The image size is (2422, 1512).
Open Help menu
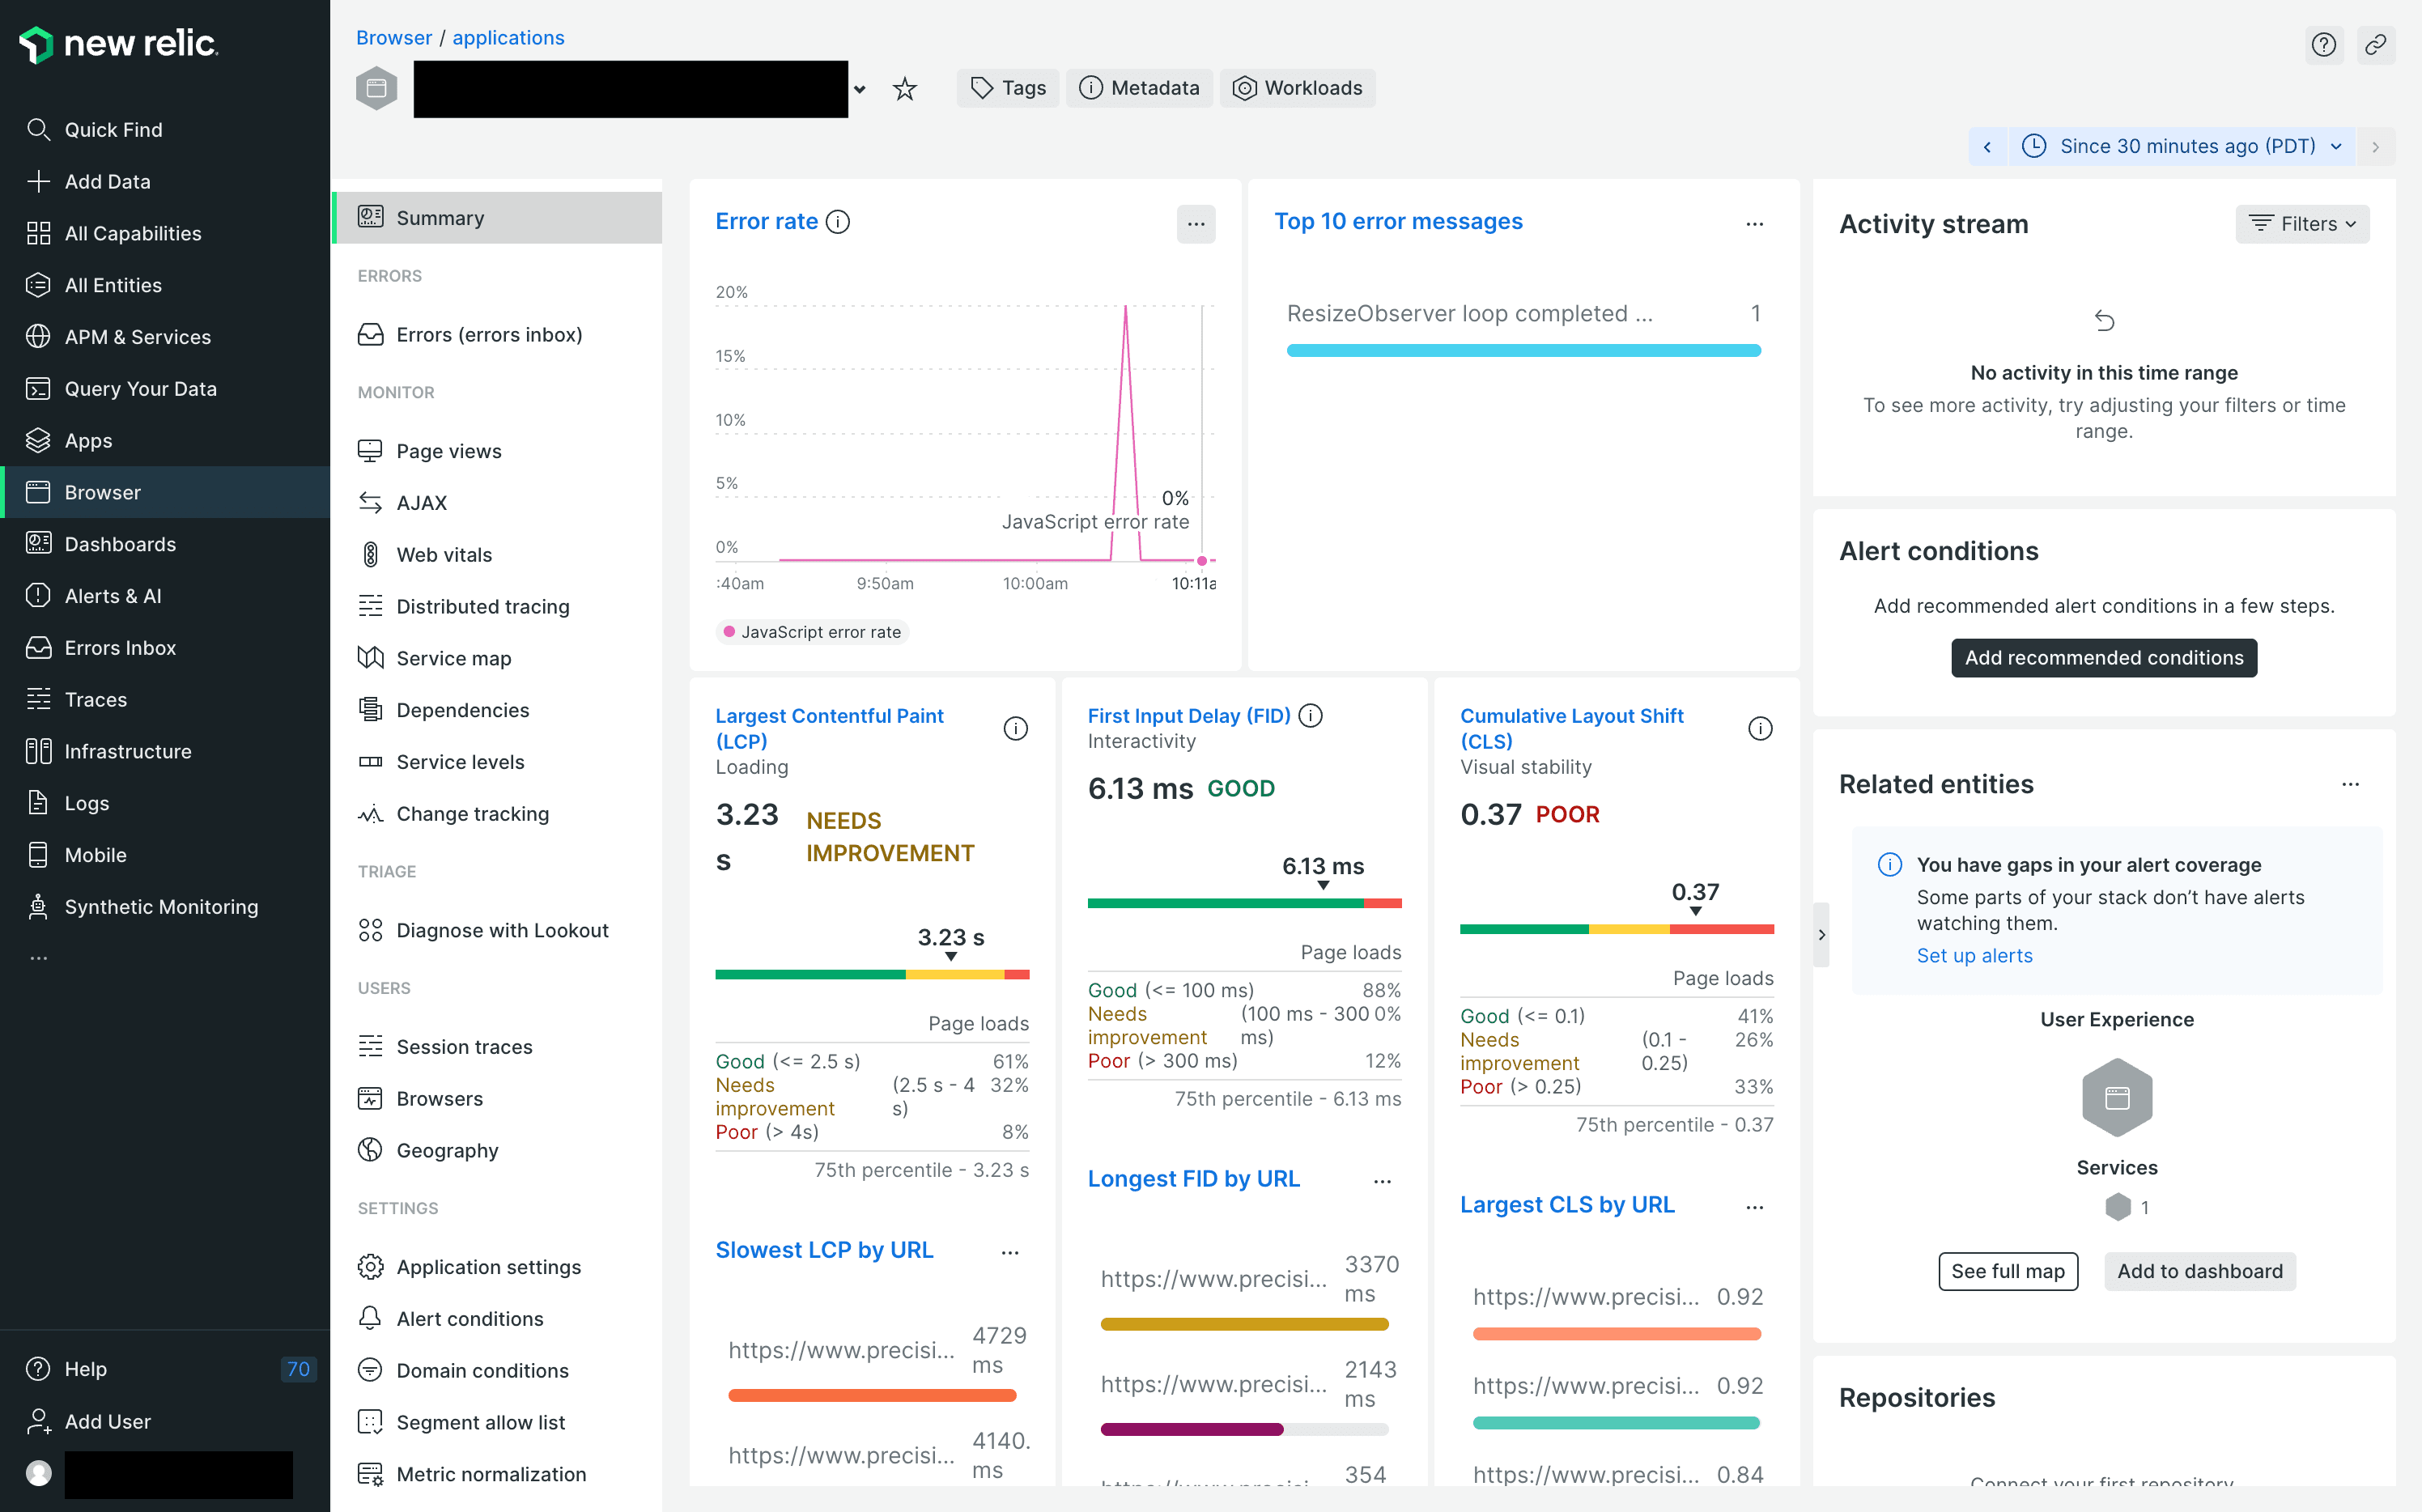[x=67, y=1369]
